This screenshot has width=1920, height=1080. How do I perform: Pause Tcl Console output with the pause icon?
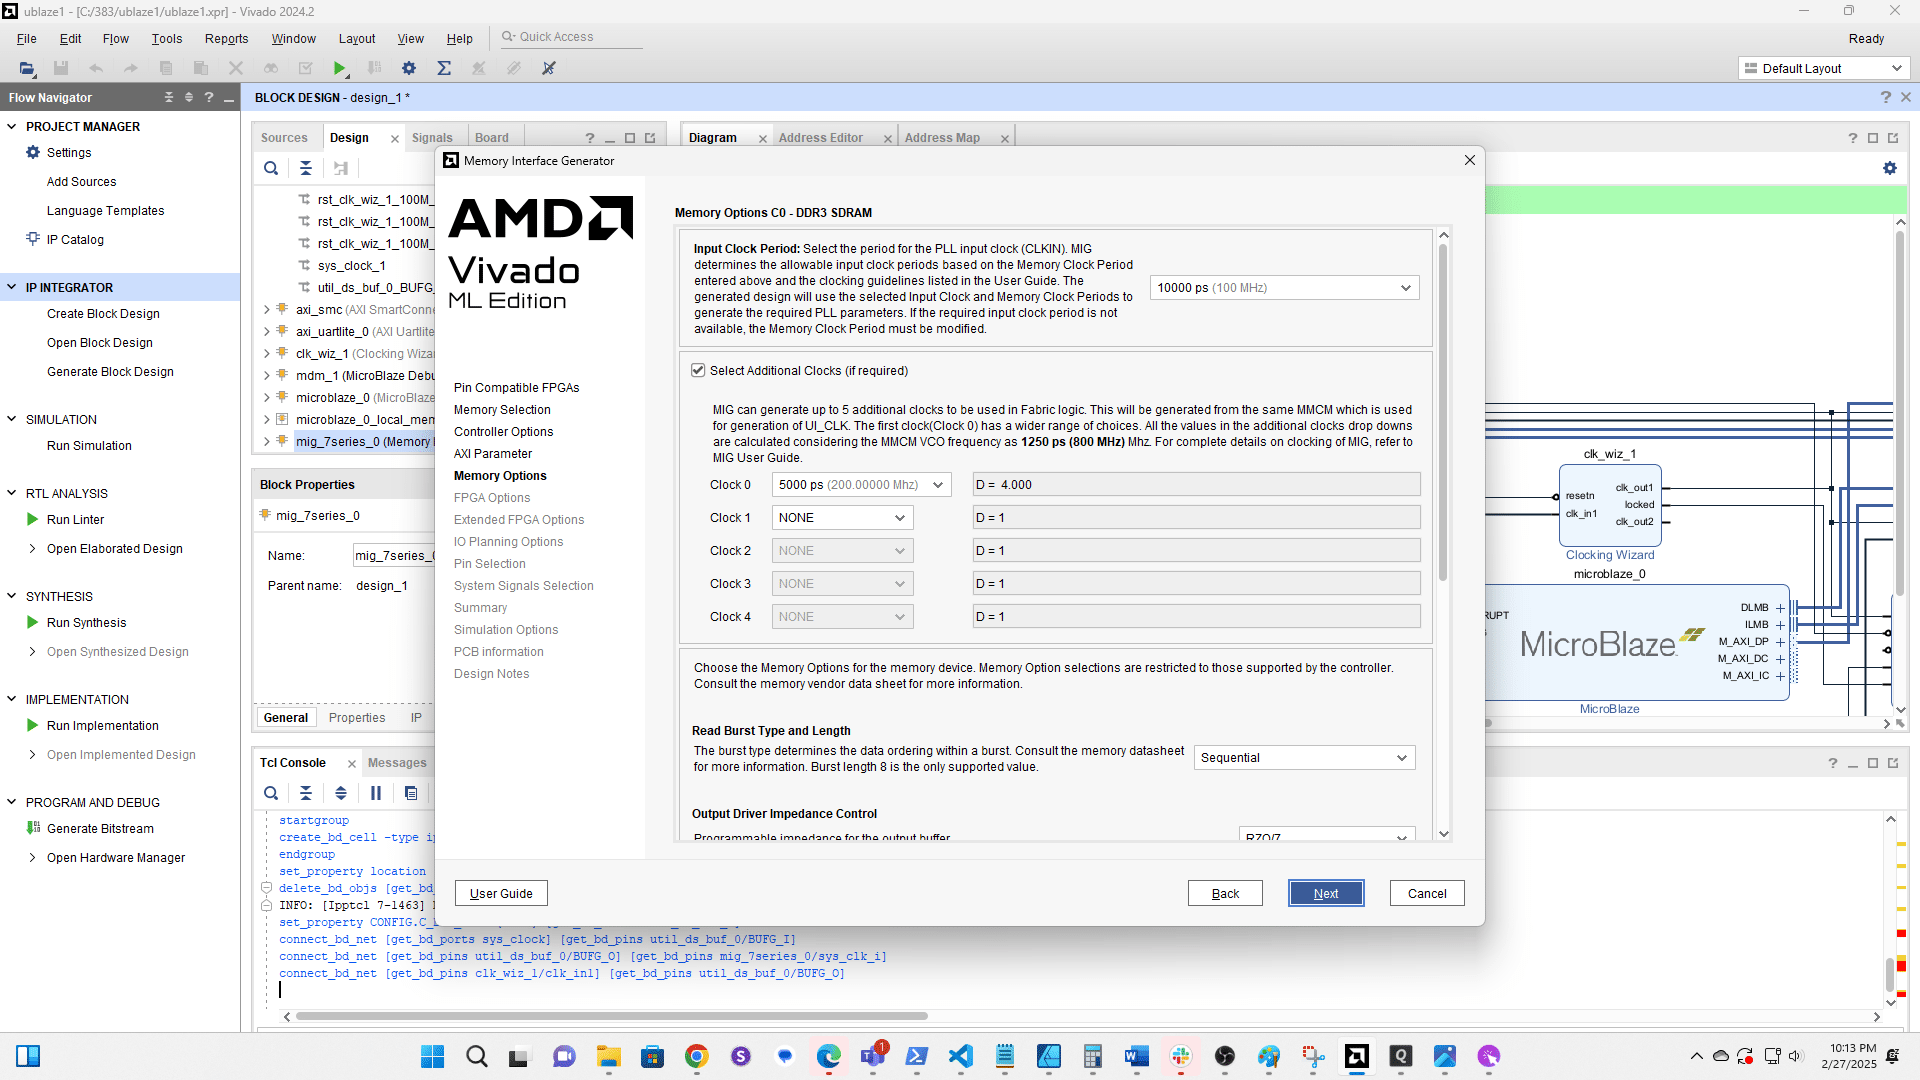376,793
